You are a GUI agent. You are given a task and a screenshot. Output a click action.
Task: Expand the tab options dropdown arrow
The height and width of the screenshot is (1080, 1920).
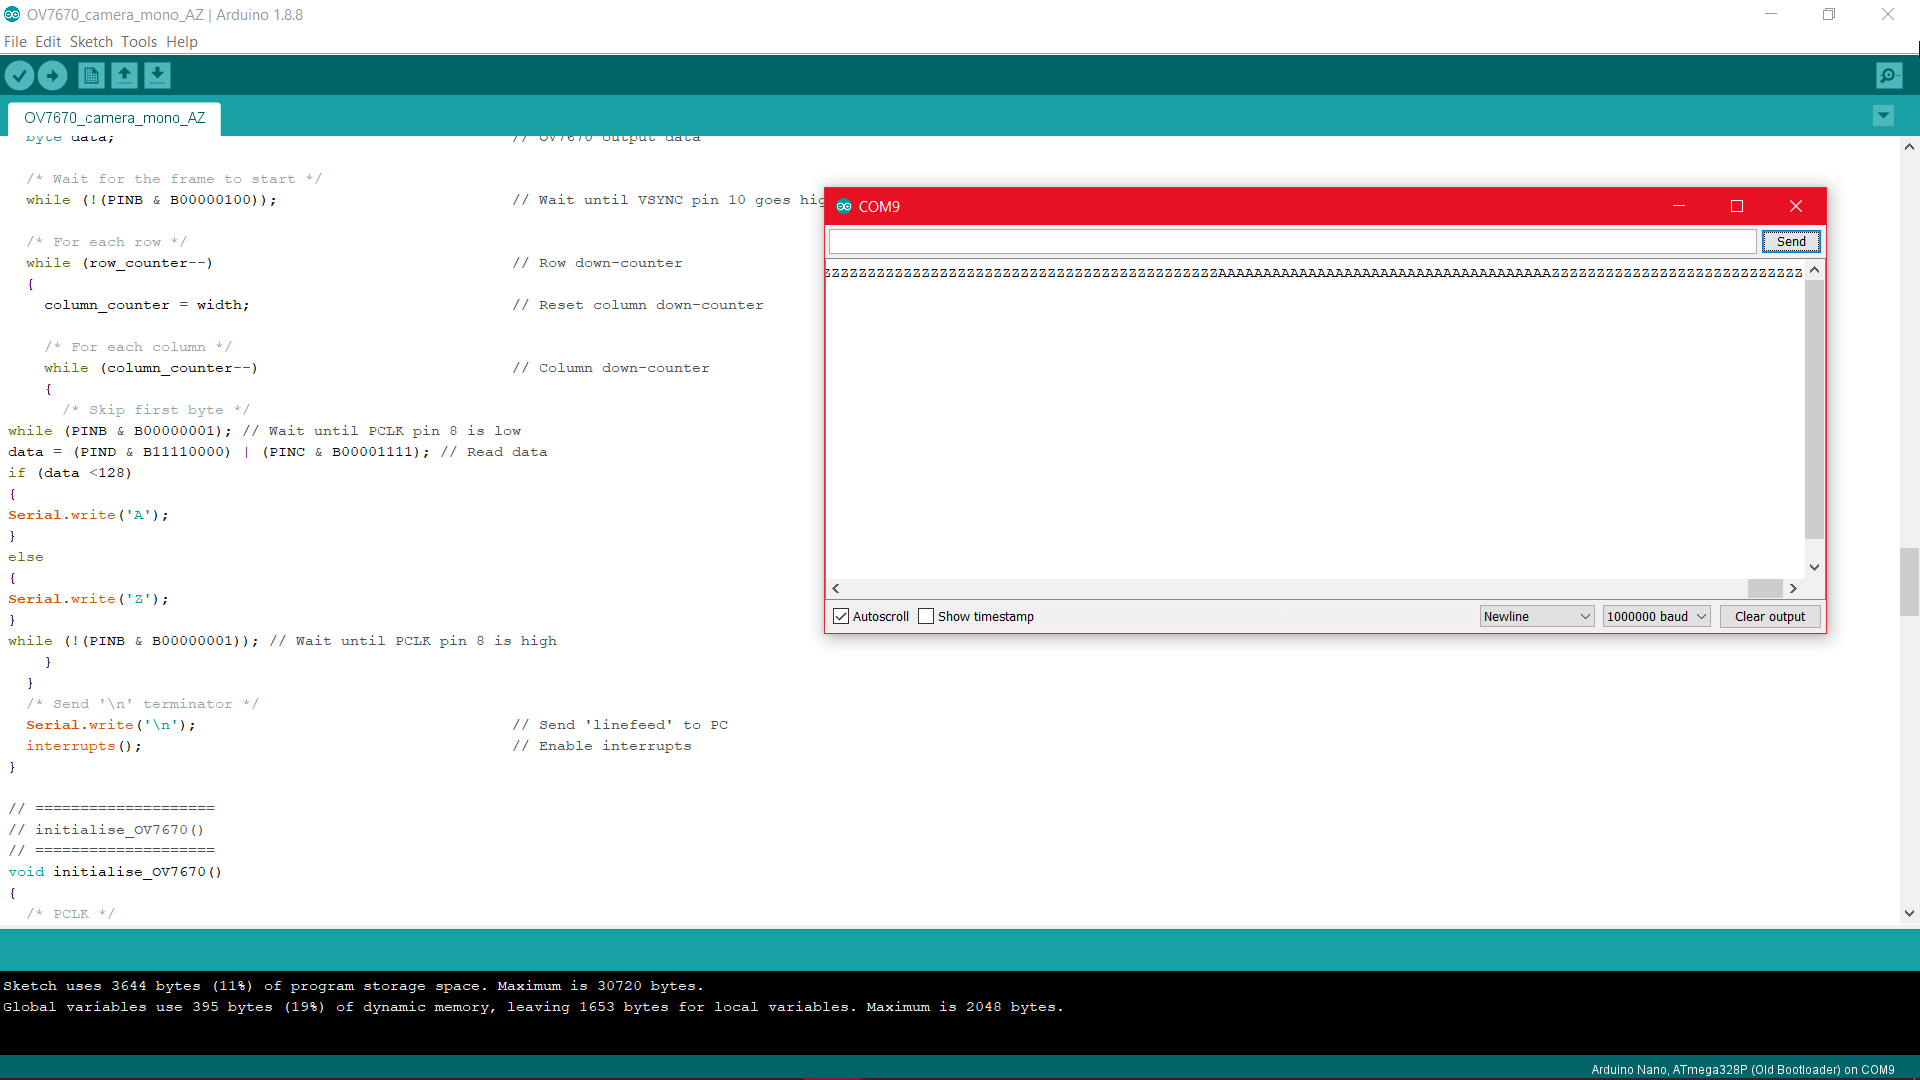(1883, 116)
